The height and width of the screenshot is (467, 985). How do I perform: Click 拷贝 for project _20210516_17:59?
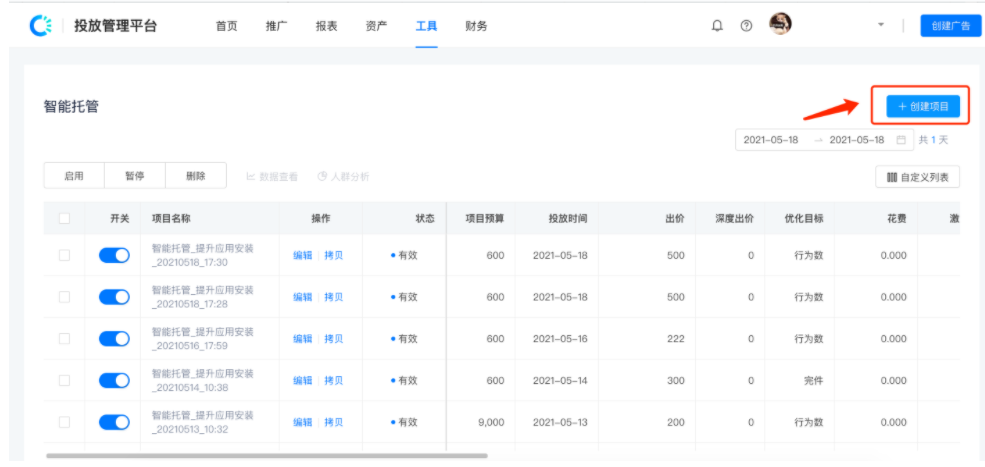point(334,339)
